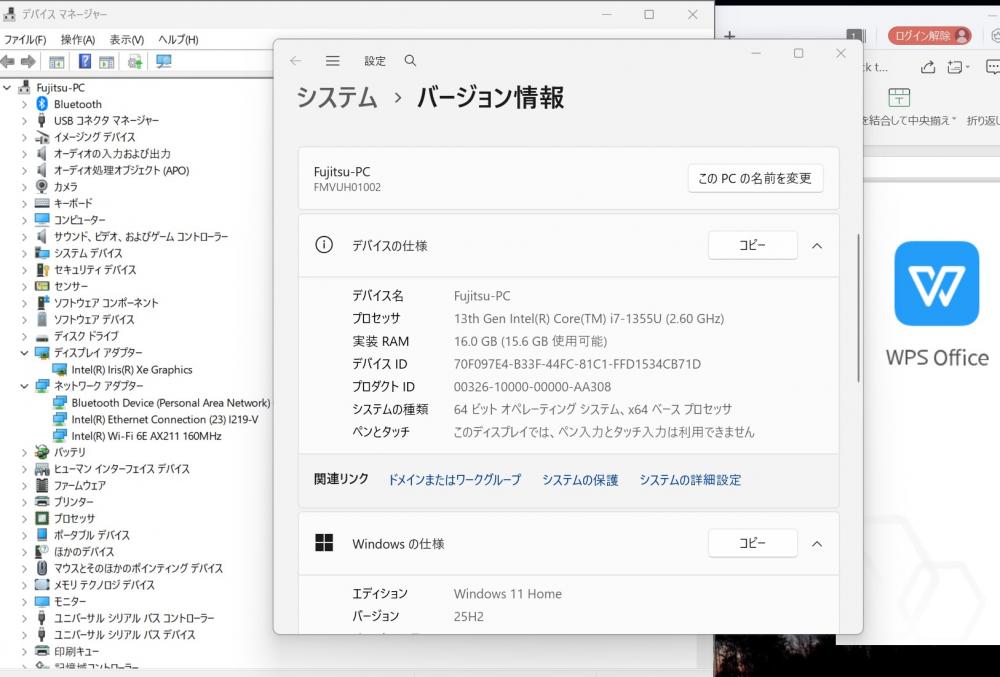Viewport: 1000px width, 677px height.
Task: Click the コピー button for device specifications
Action: (x=753, y=245)
